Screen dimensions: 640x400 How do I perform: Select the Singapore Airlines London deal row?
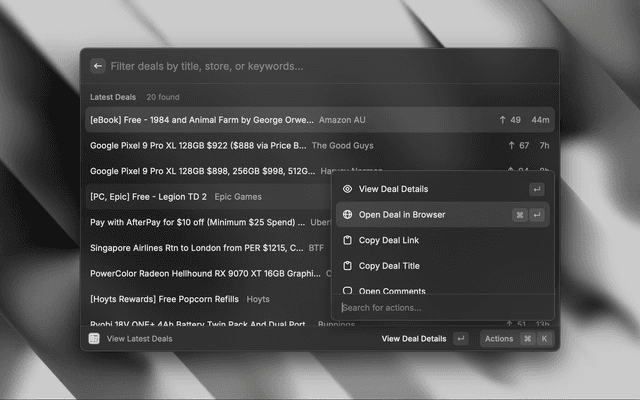(x=200, y=247)
